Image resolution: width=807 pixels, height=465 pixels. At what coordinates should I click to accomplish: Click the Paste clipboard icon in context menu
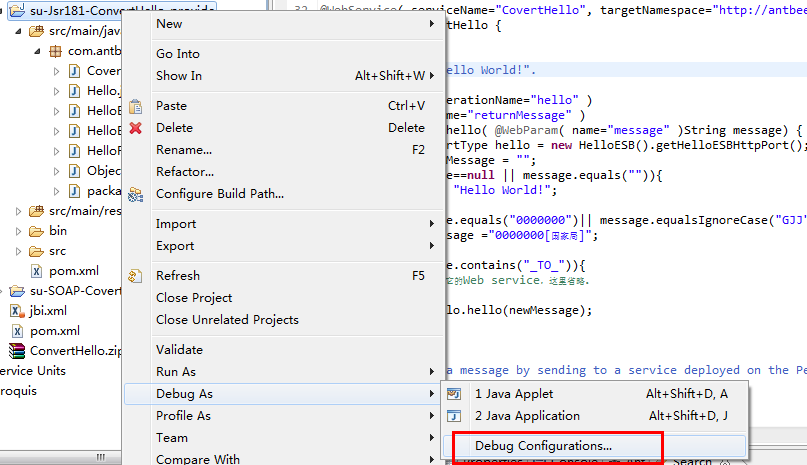136,106
